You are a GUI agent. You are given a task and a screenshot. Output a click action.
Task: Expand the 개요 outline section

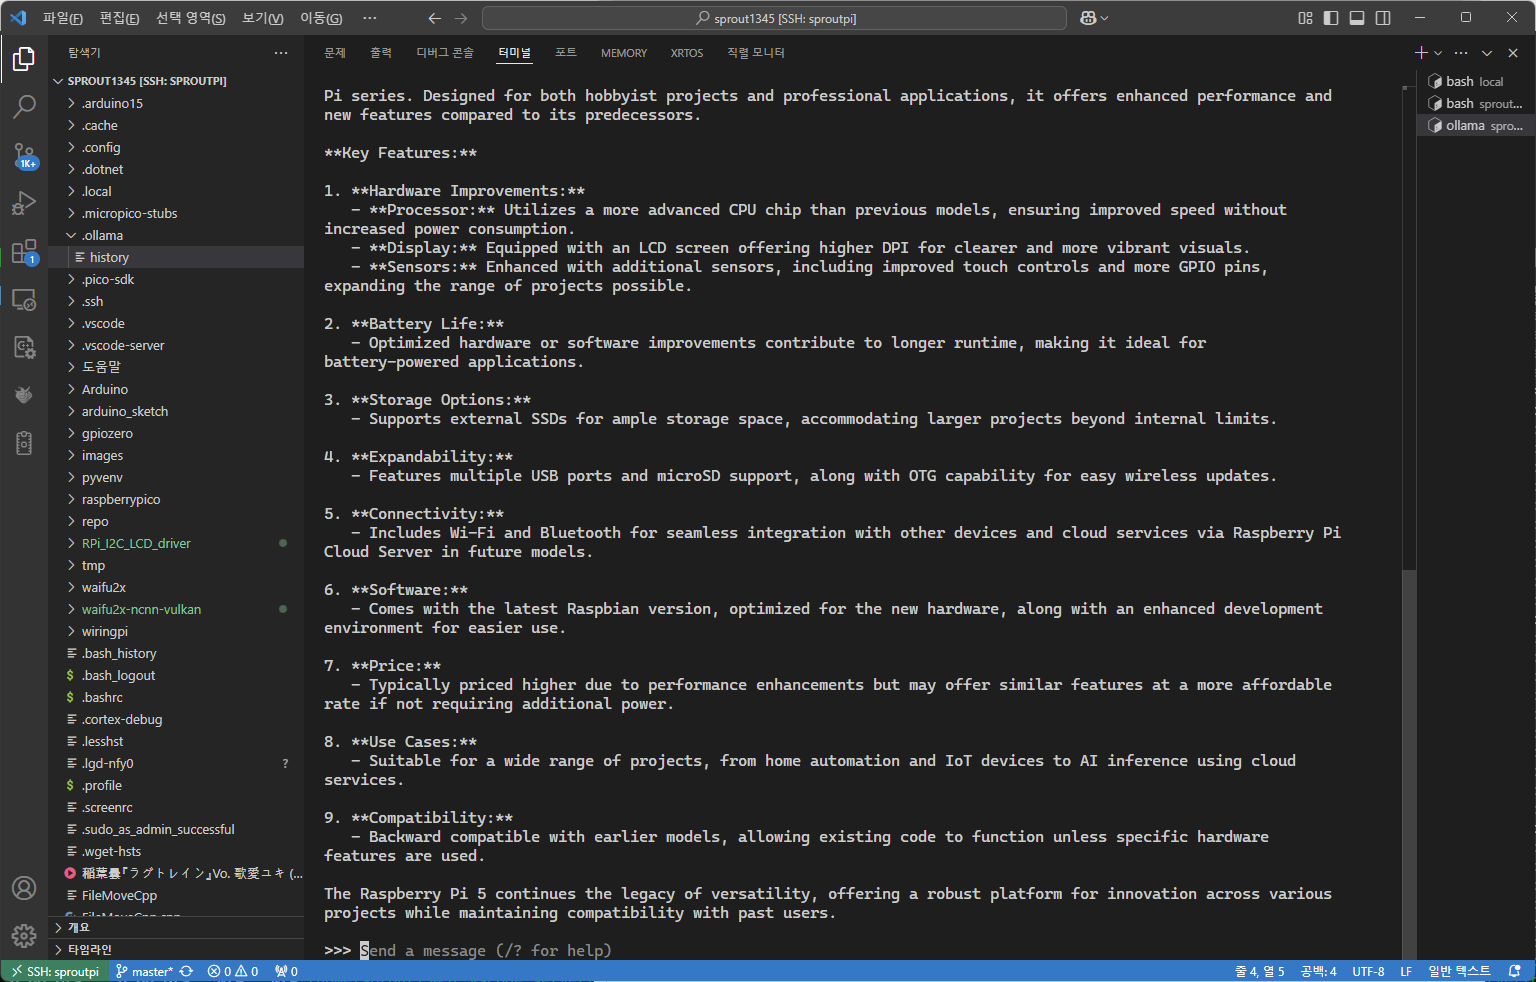(176, 927)
